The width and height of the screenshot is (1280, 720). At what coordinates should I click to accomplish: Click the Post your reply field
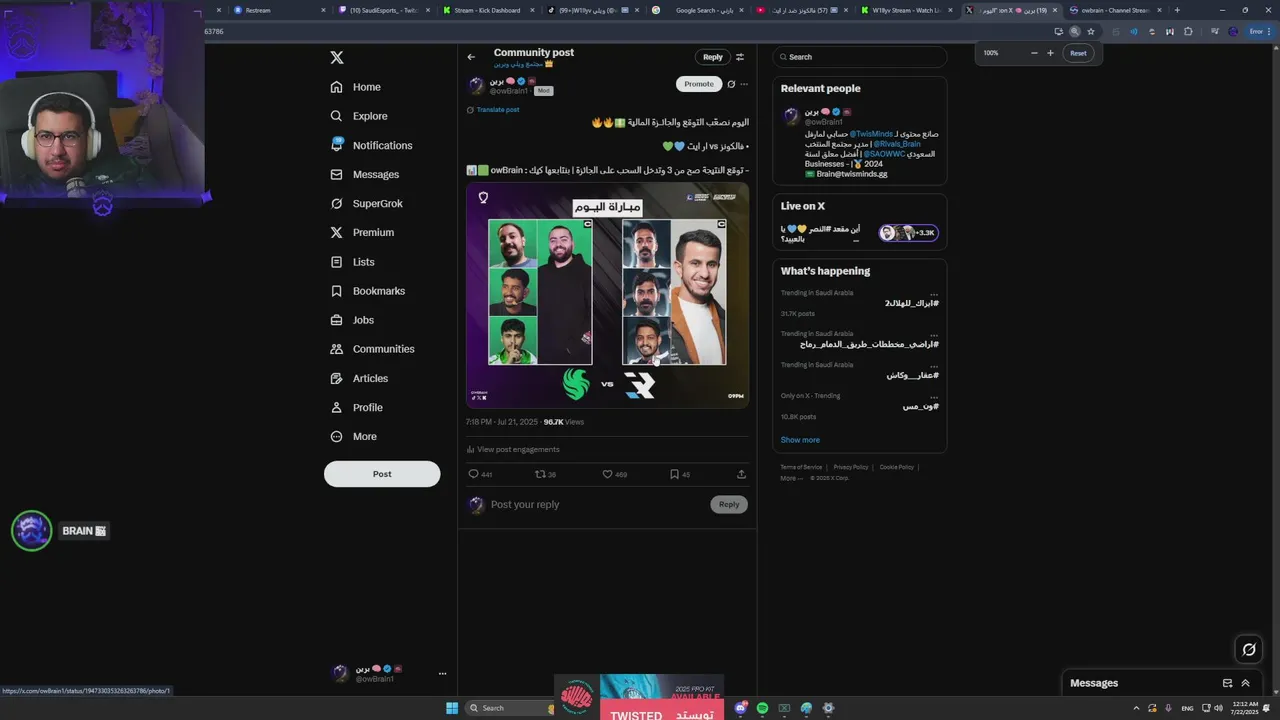tap(597, 505)
